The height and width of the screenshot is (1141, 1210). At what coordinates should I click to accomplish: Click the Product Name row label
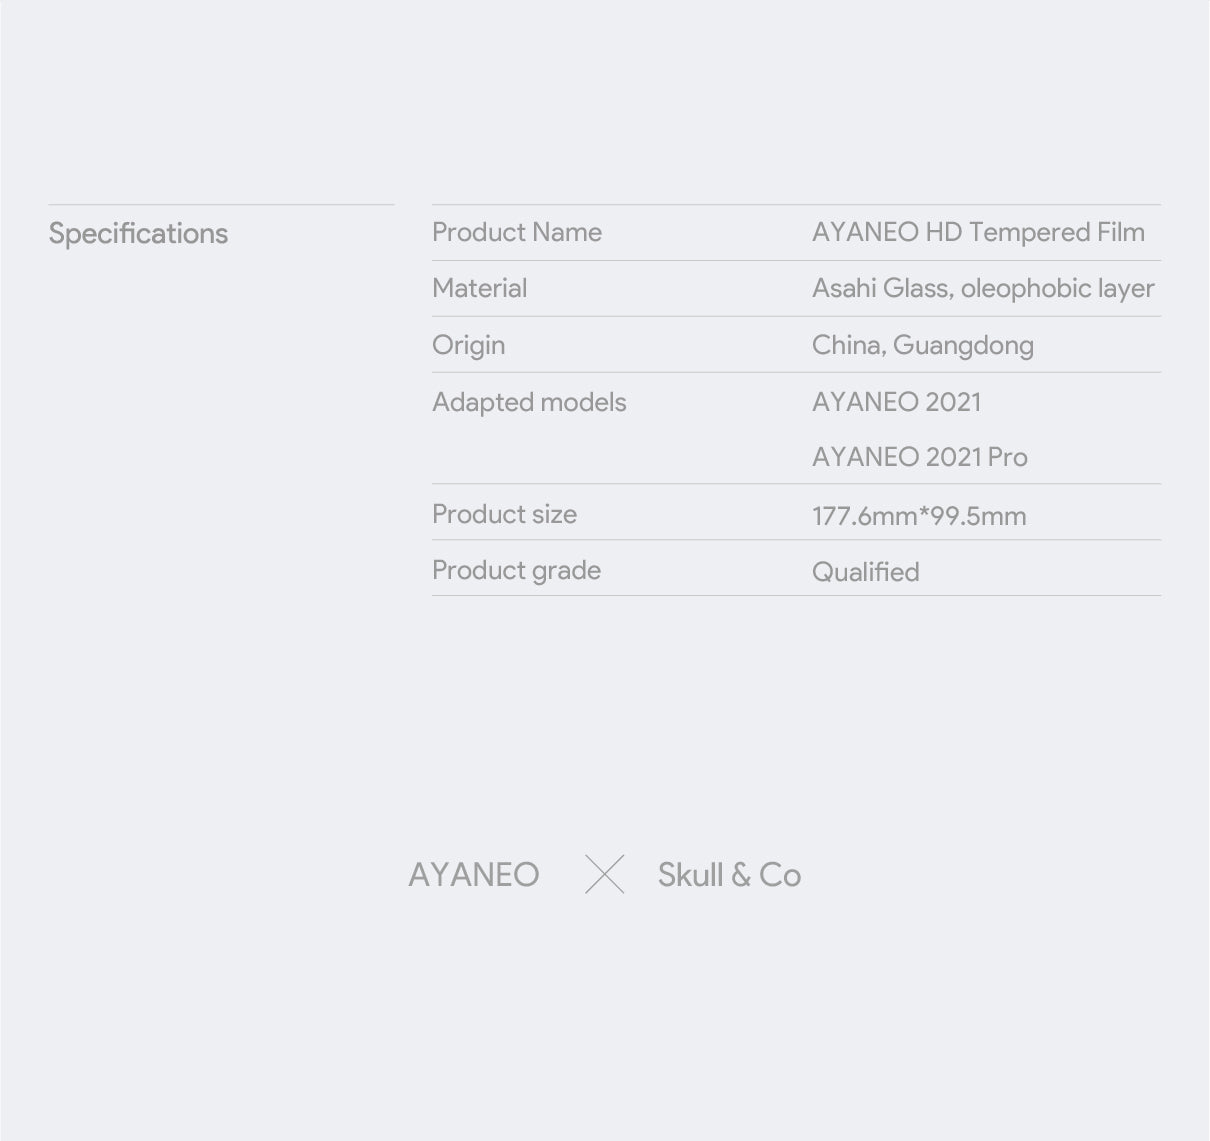point(516,232)
